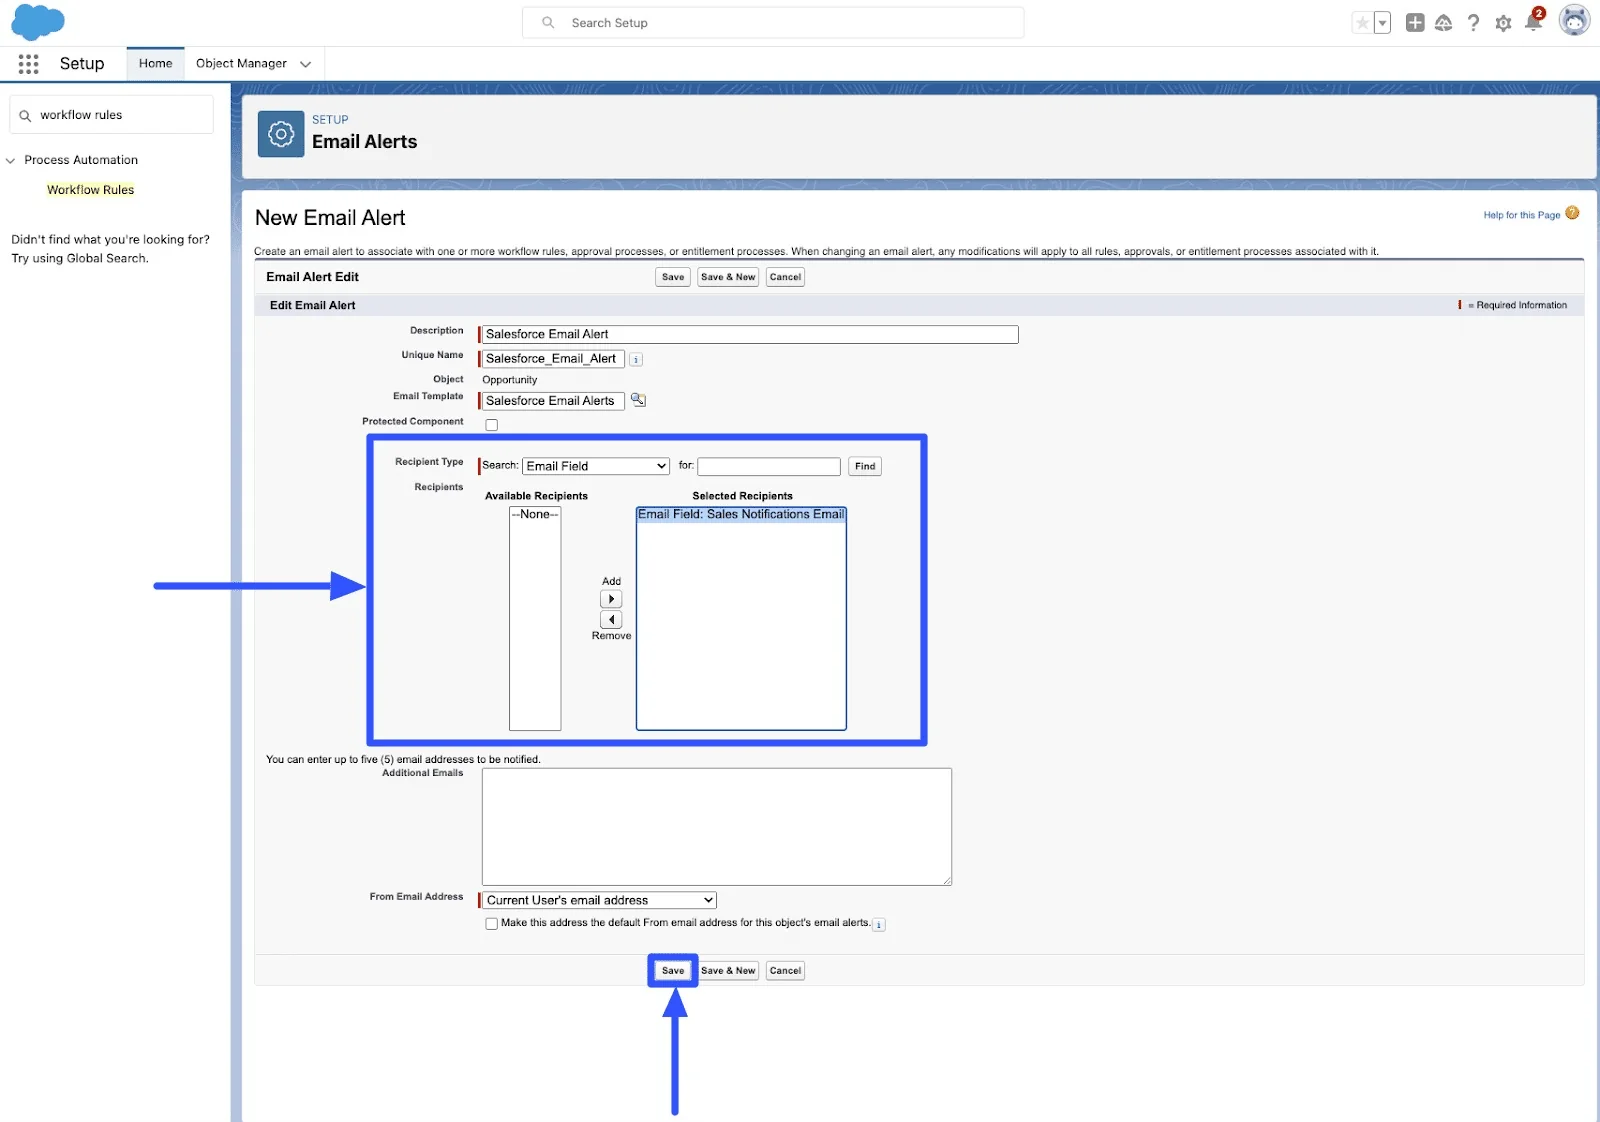Open the Object Manager tab

(x=241, y=64)
